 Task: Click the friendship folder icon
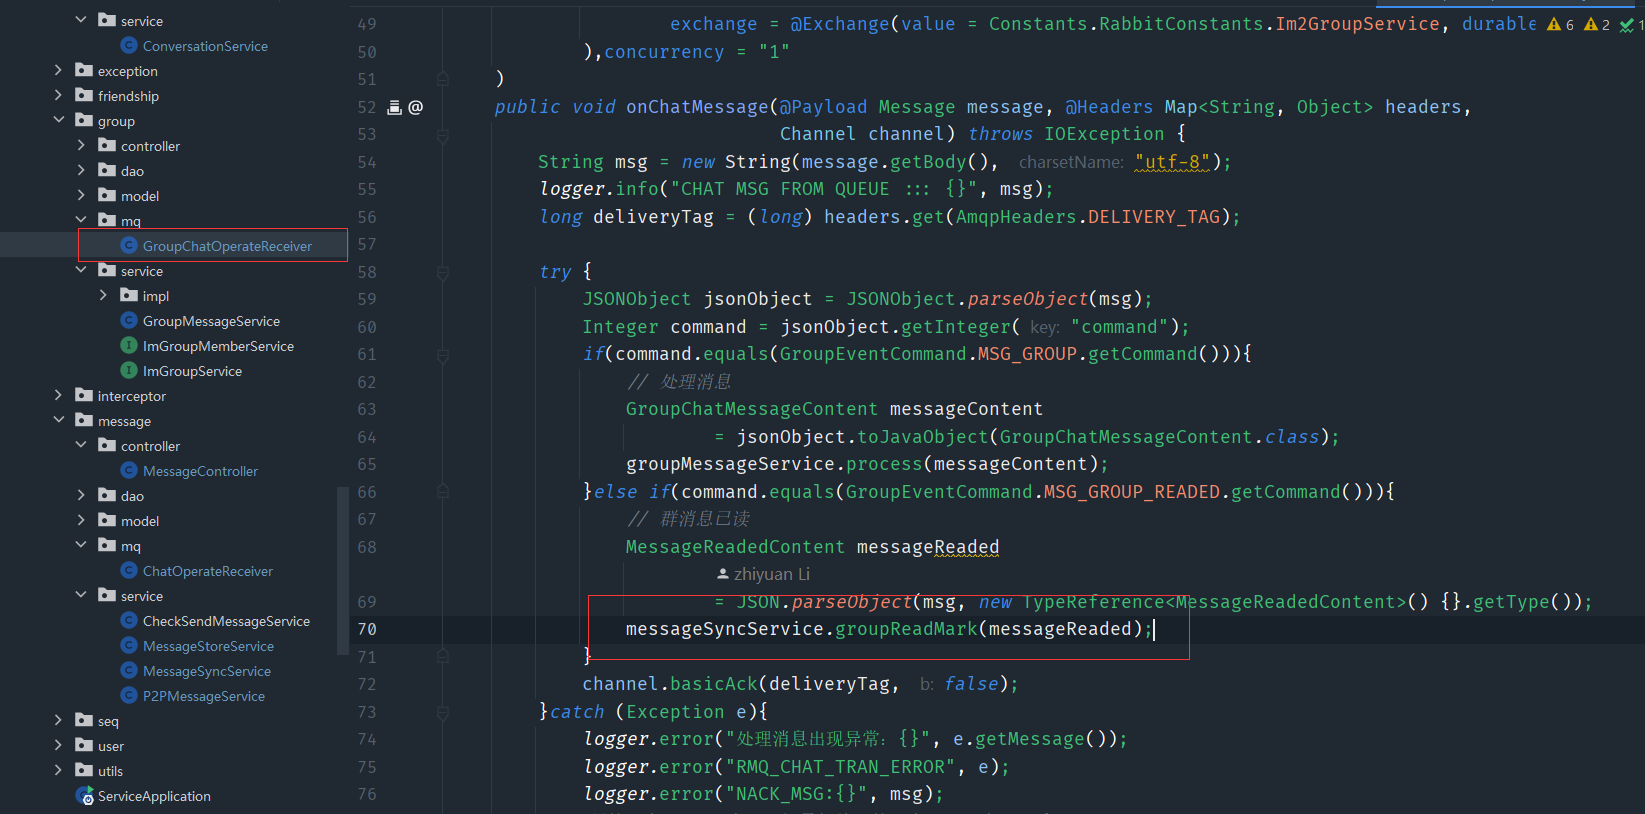click(x=84, y=95)
